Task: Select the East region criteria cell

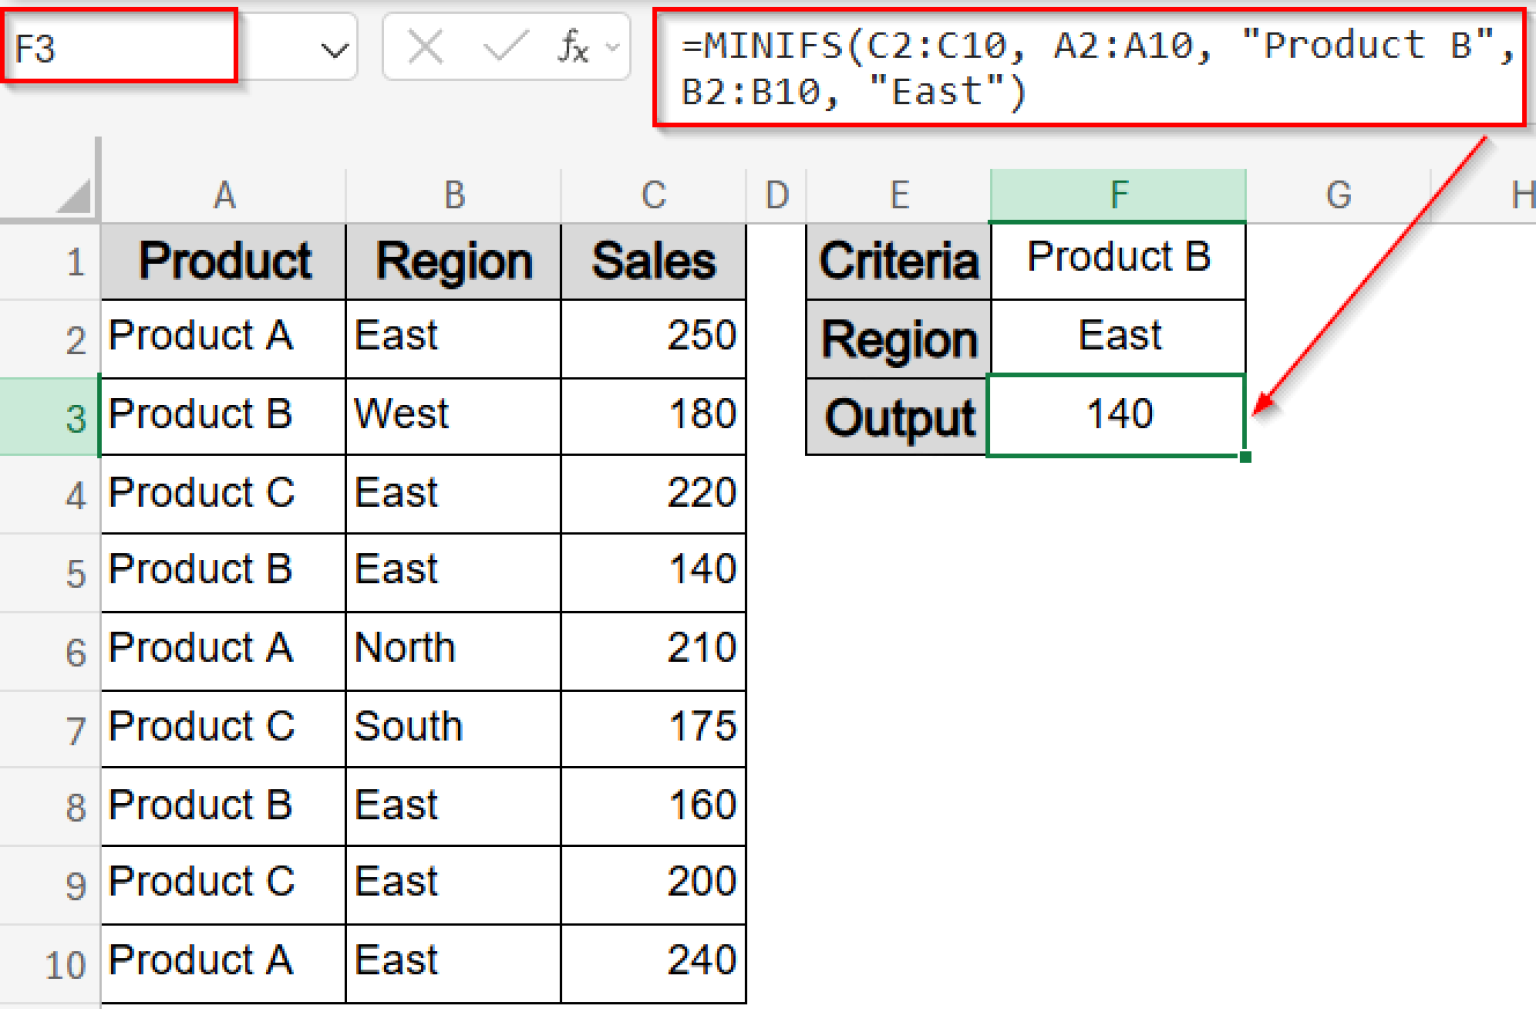Action: [1117, 337]
